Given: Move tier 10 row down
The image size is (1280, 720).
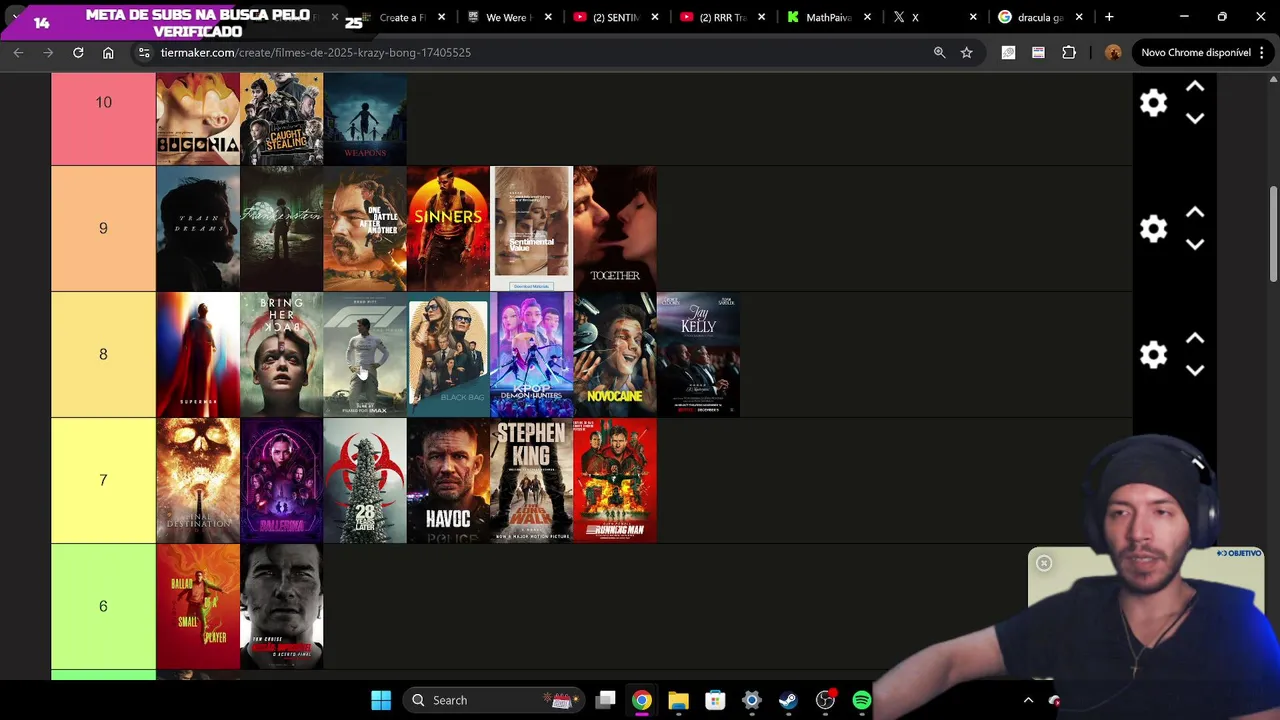Looking at the screenshot, I should pyautogui.click(x=1195, y=118).
